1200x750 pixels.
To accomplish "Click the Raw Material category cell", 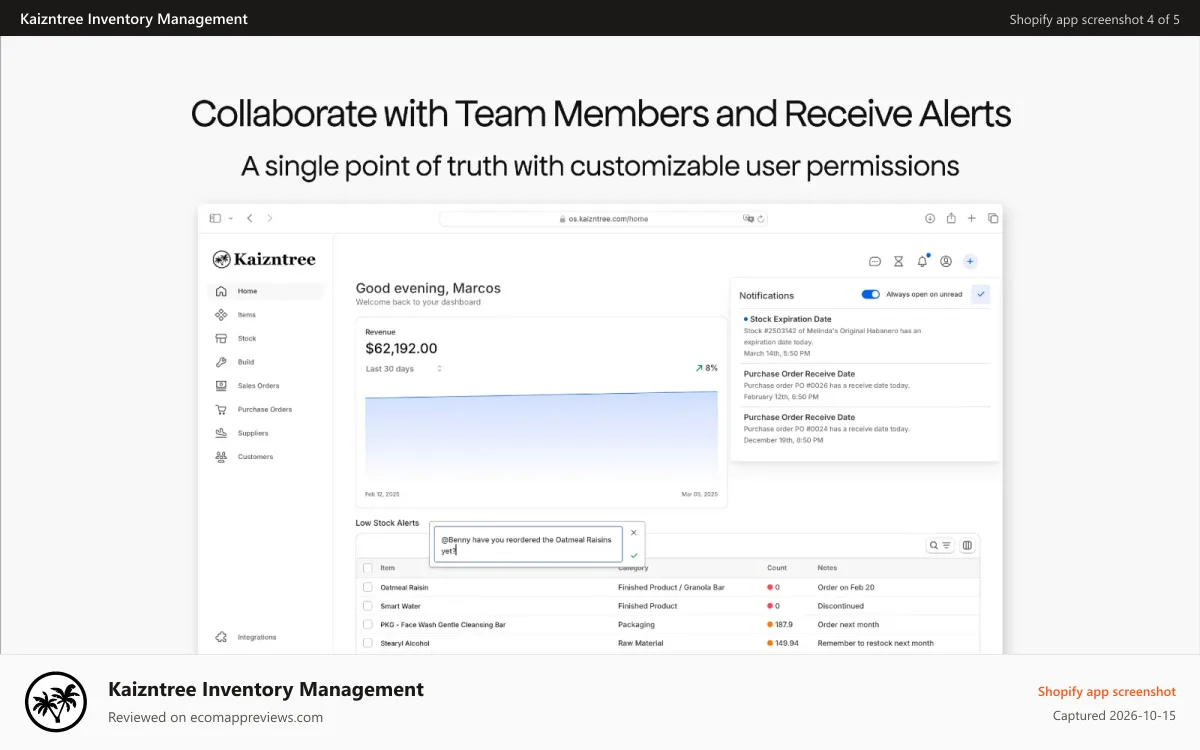I will (x=641, y=643).
